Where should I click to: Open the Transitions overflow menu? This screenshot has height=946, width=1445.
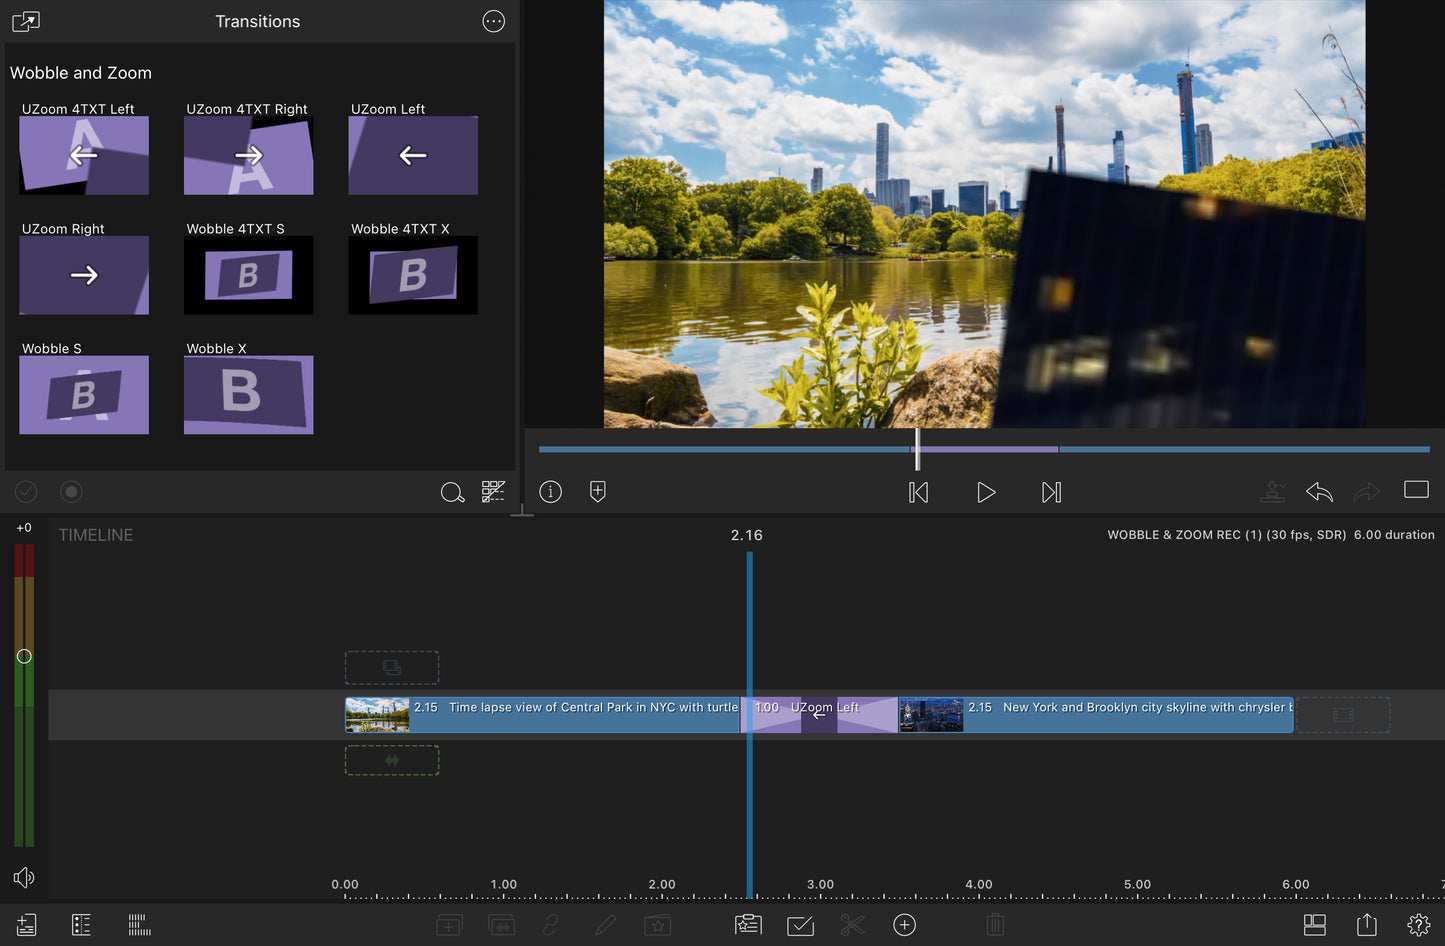pyautogui.click(x=493, y=21)
